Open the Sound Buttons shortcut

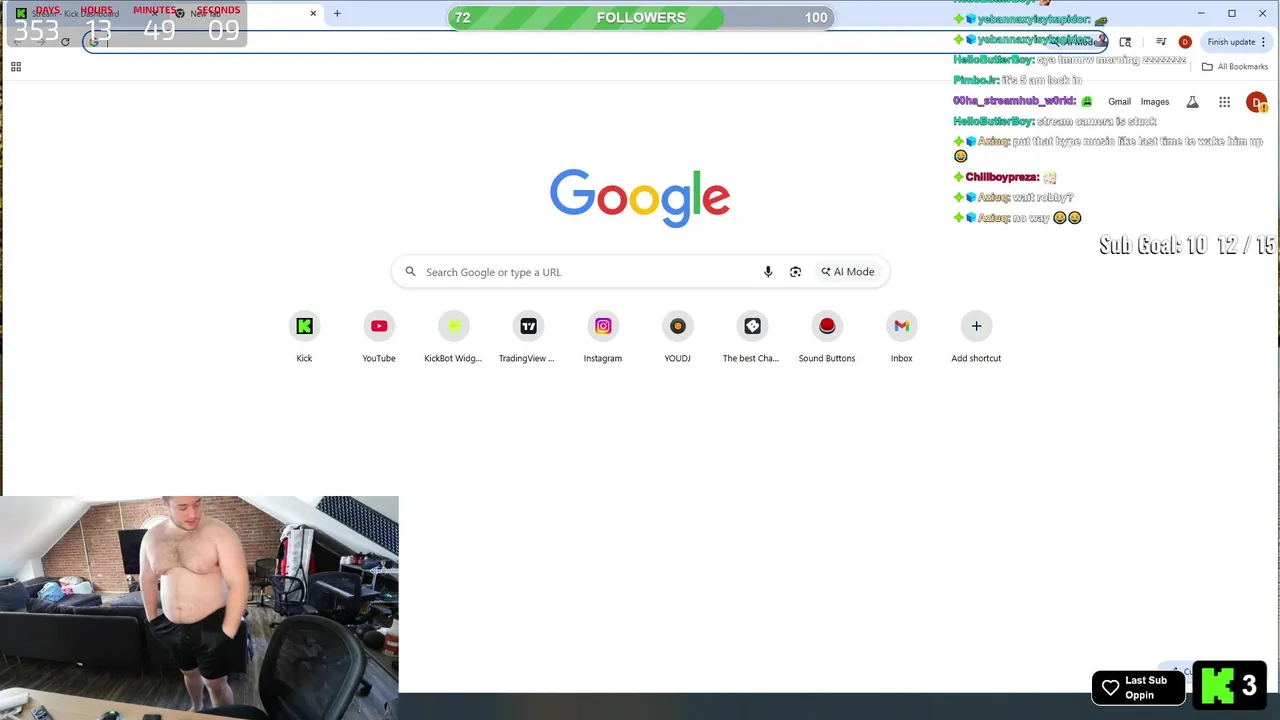coord(827,338)
